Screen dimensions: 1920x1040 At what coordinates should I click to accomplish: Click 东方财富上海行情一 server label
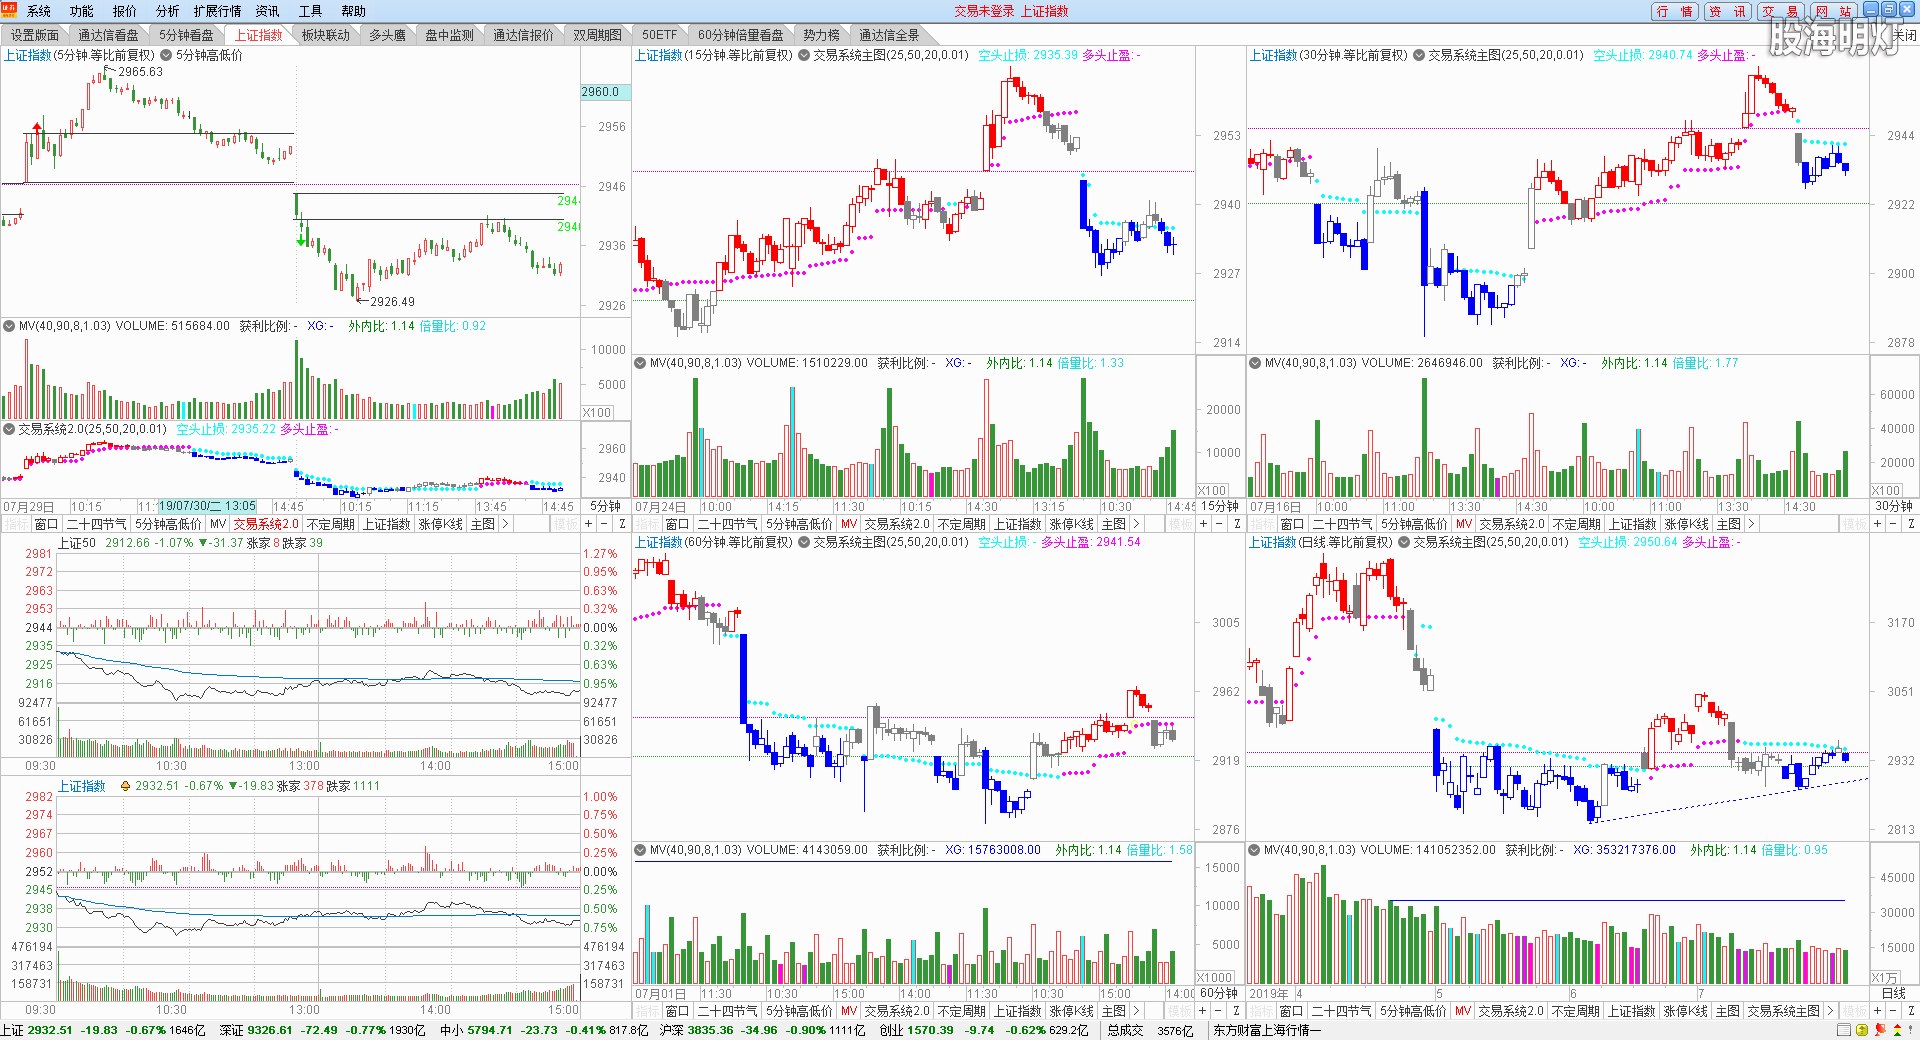click(1267, 1030)
